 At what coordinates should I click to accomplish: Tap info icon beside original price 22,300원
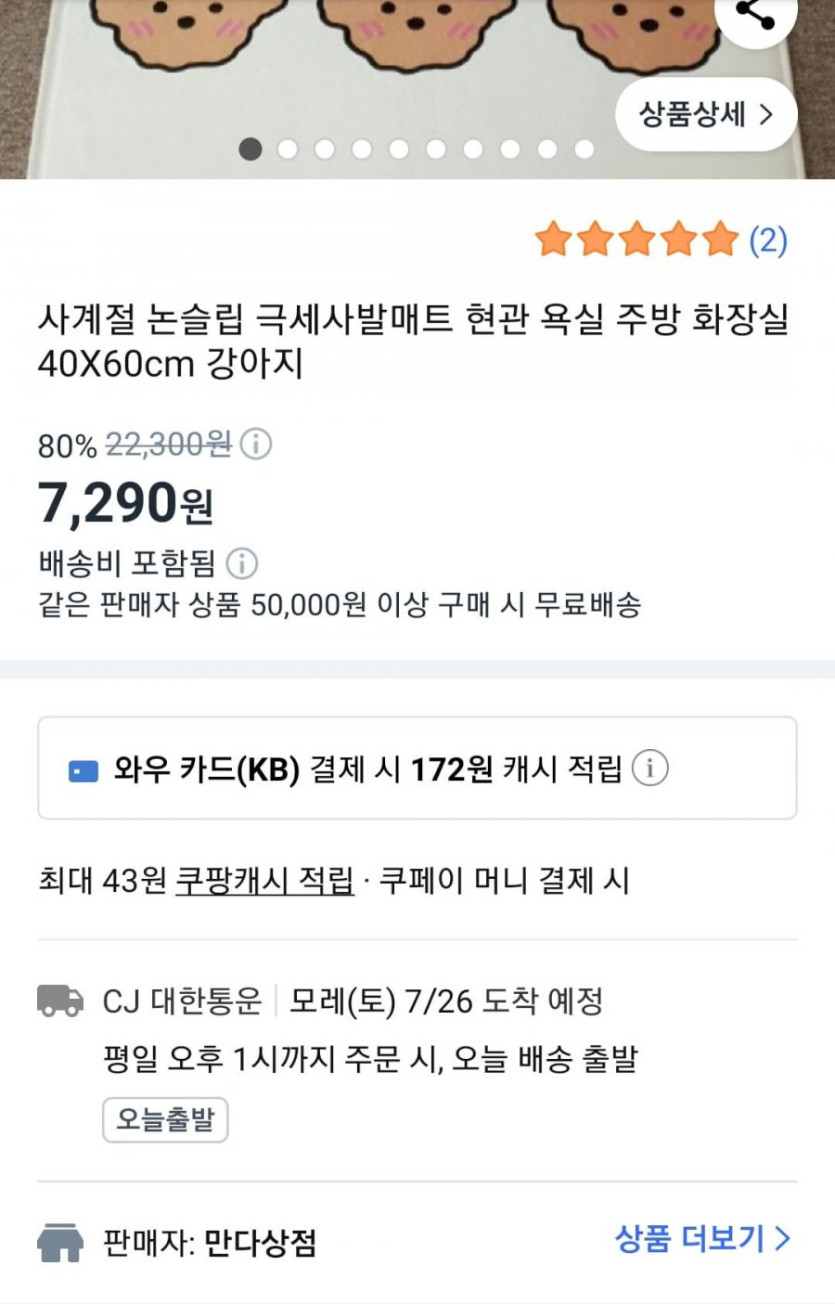click(x=256, y=444)
